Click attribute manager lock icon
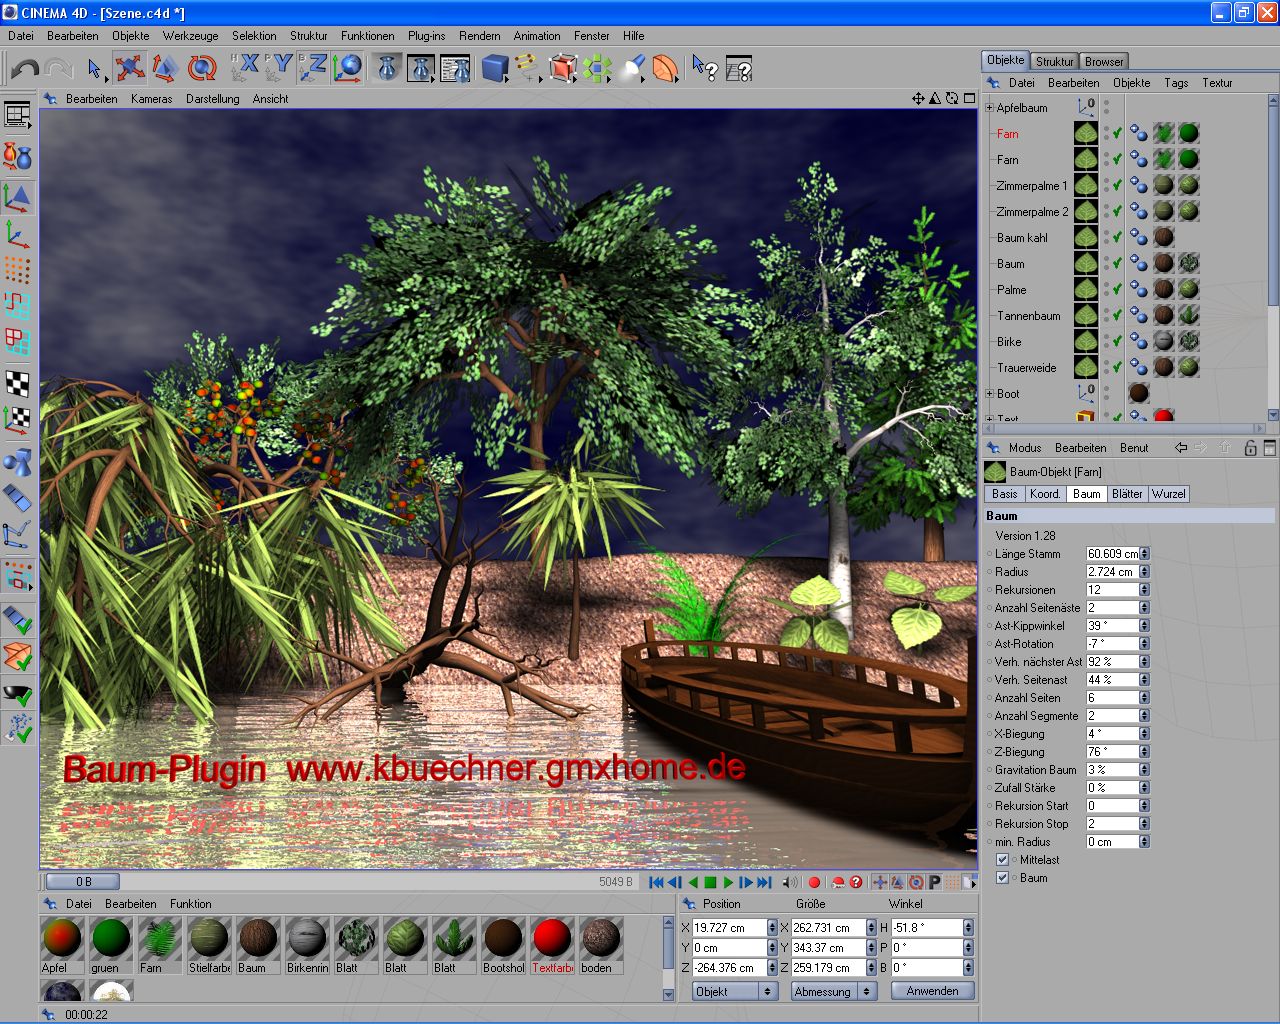 click(1250, 447)
